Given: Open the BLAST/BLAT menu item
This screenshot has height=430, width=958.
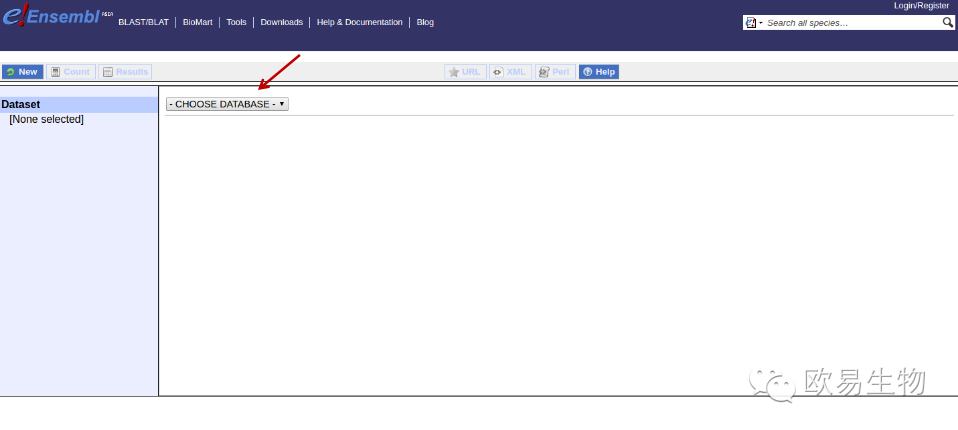Looking at the screenshot, I should click(143, 22).
